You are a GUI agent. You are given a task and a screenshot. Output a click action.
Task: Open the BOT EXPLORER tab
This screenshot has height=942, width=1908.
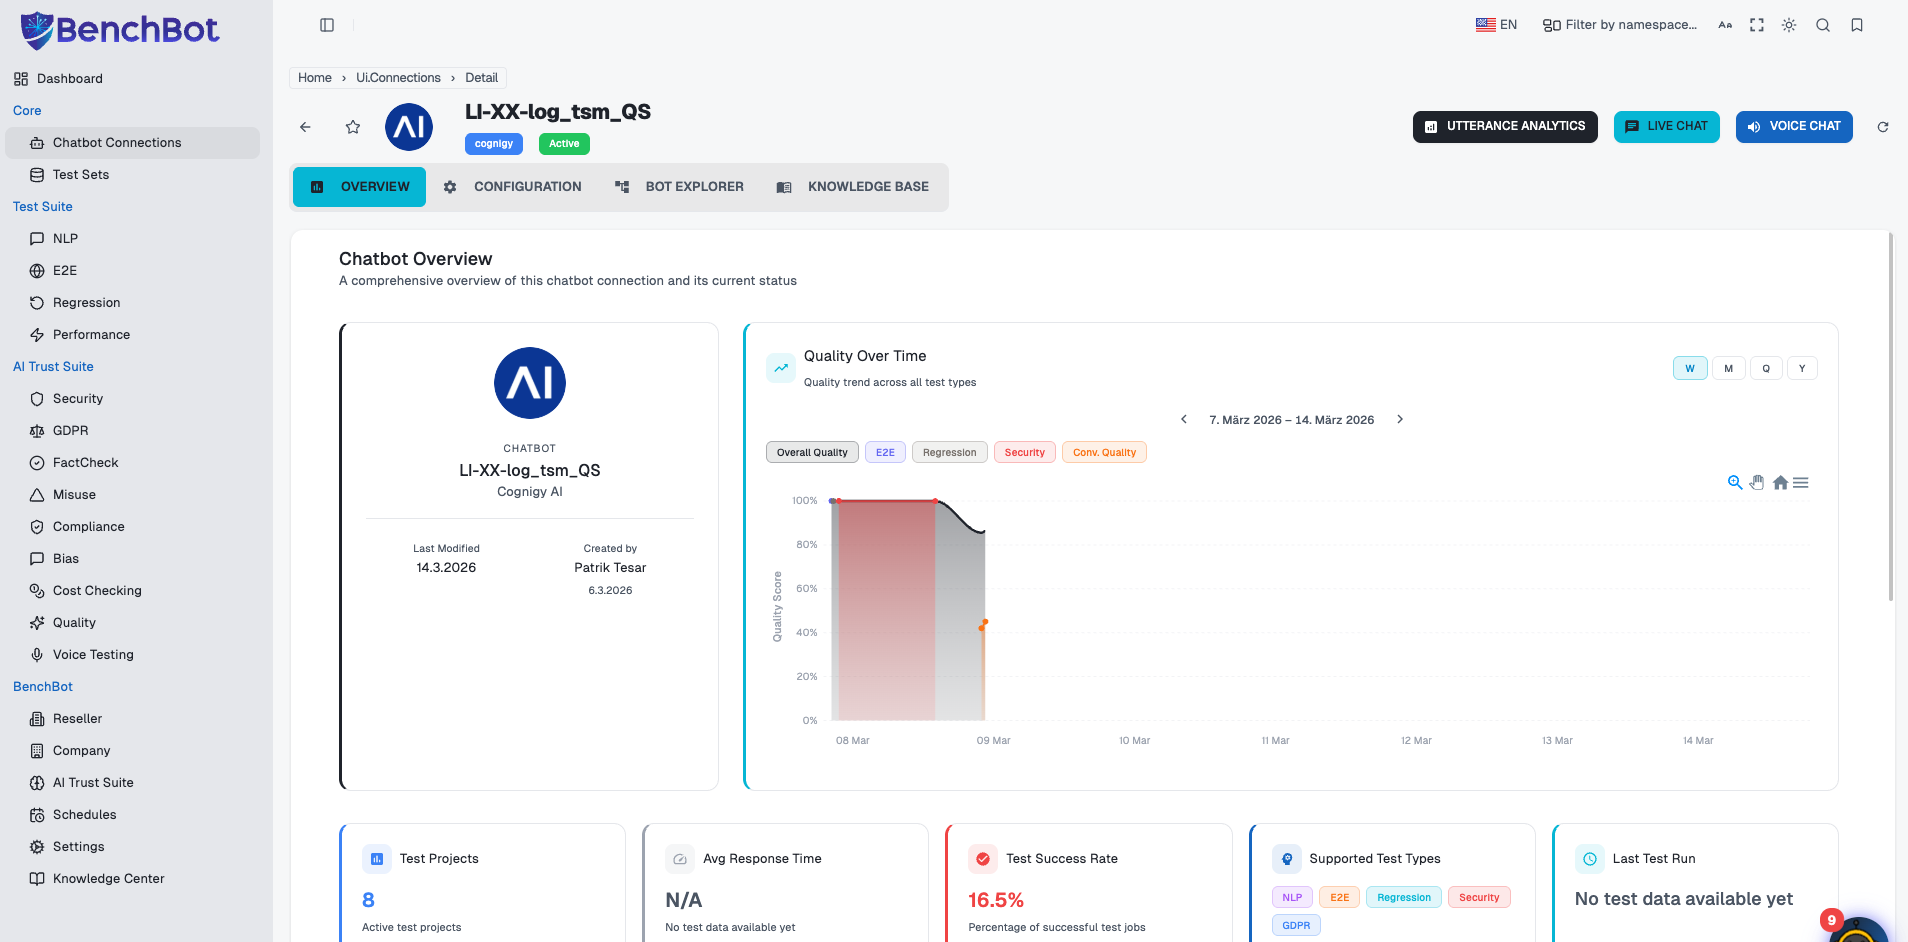pyautogui.click(x=679, y=187)
